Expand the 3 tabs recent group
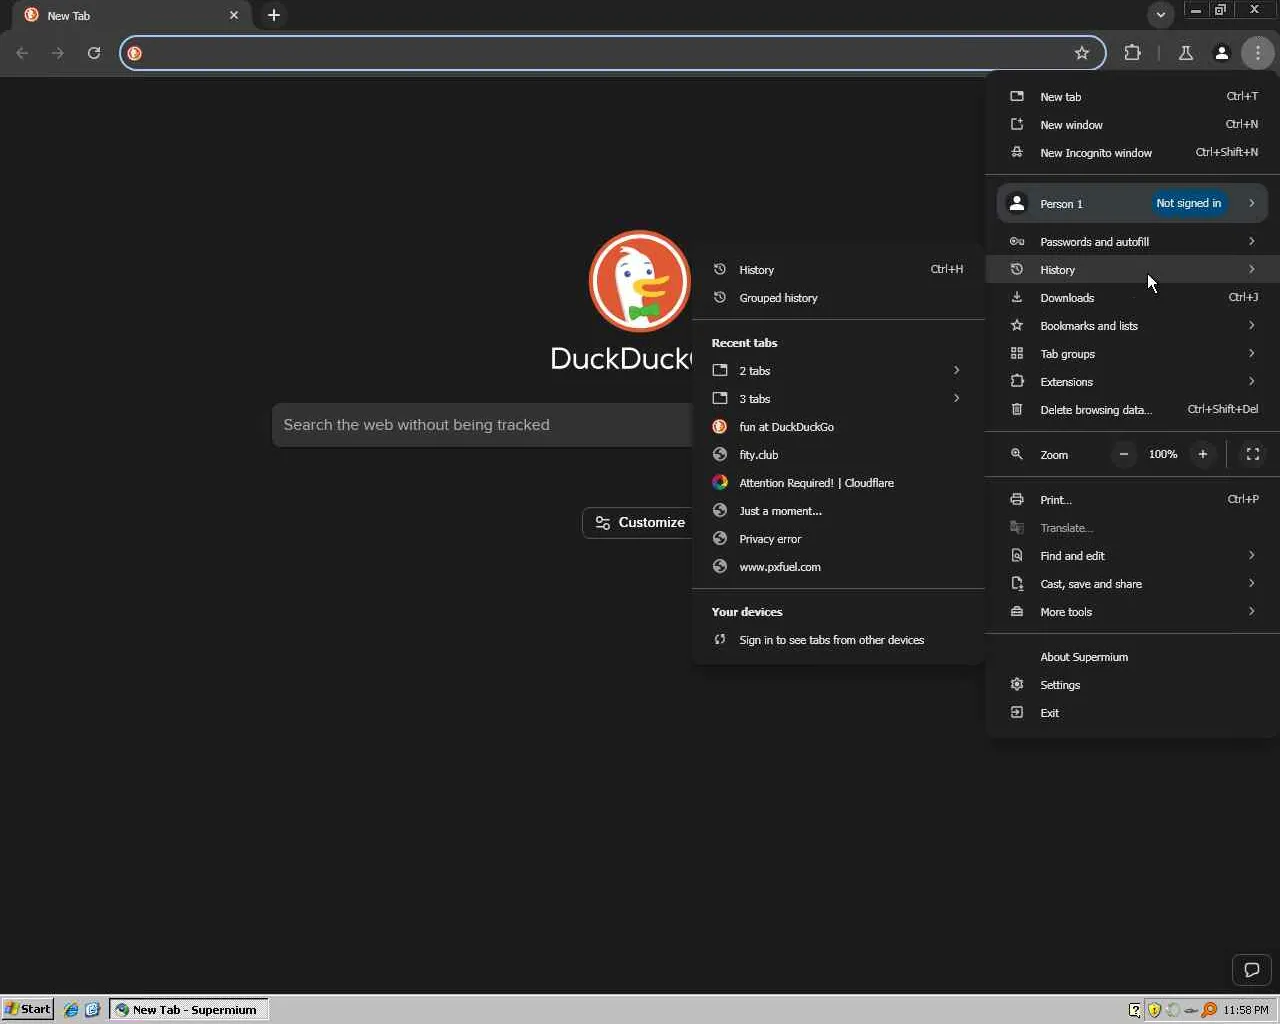1280x1024 pixels. pos(838,399)
